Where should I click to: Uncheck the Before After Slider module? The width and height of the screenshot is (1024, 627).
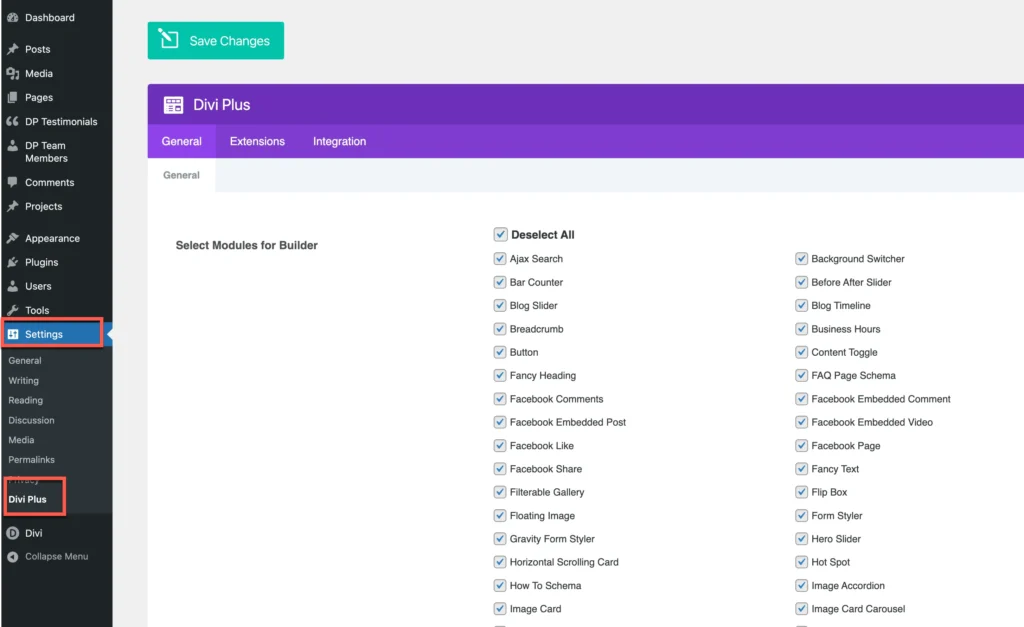click(801, 282)
